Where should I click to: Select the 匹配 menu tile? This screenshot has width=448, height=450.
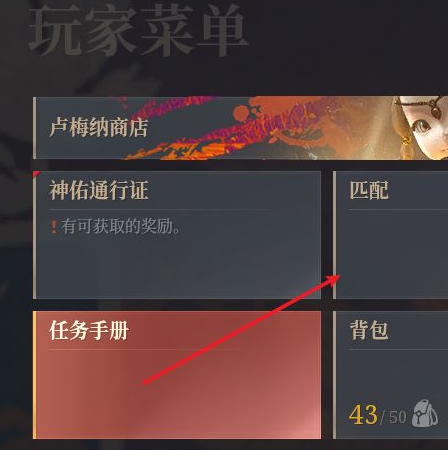pos(390,235)
